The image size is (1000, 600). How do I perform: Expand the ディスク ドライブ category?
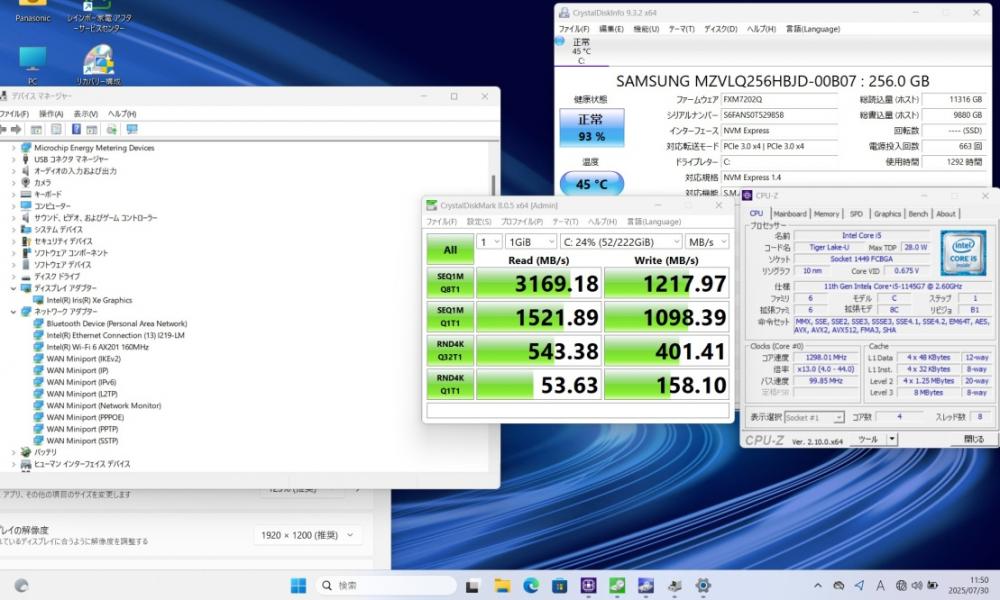point(13,277)
